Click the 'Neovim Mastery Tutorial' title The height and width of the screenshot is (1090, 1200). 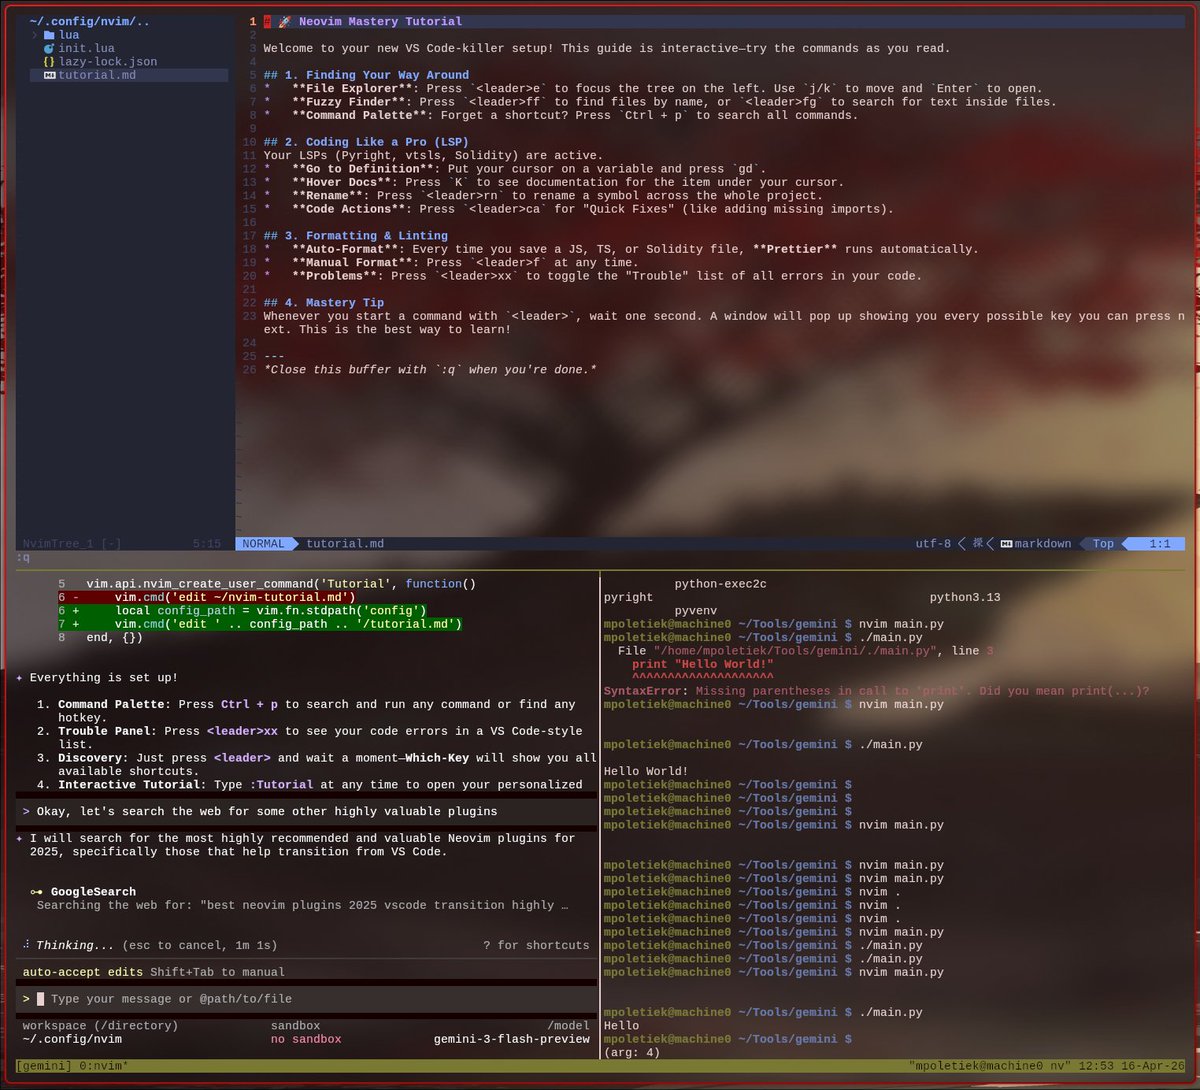point(380,21)
